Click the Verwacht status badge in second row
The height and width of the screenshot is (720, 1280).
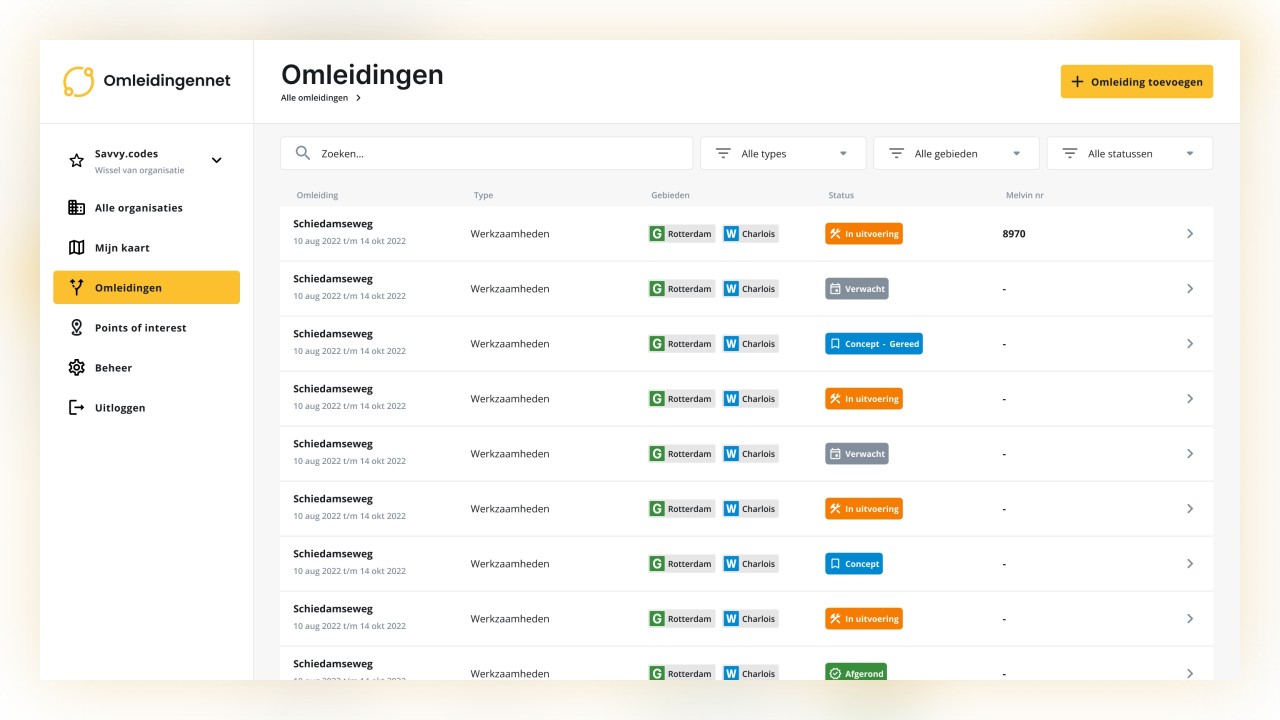[x=857, y=289]
